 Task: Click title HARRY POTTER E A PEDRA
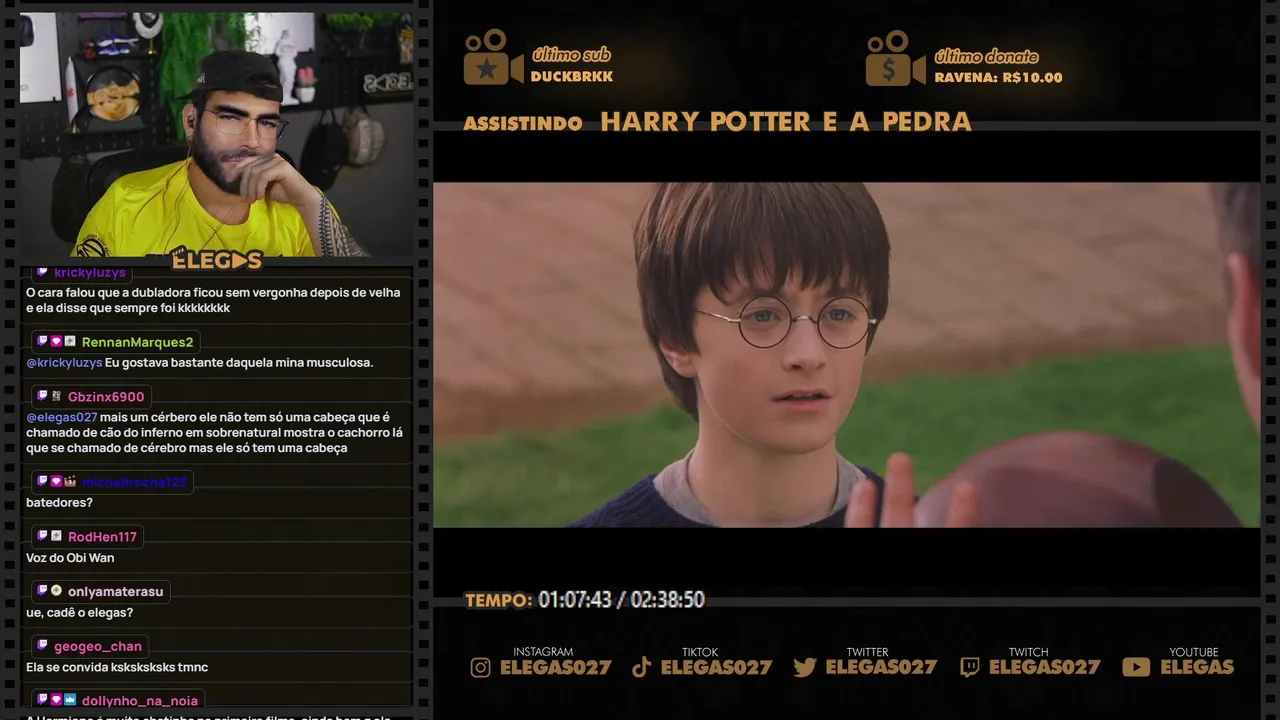pos(786,122)
